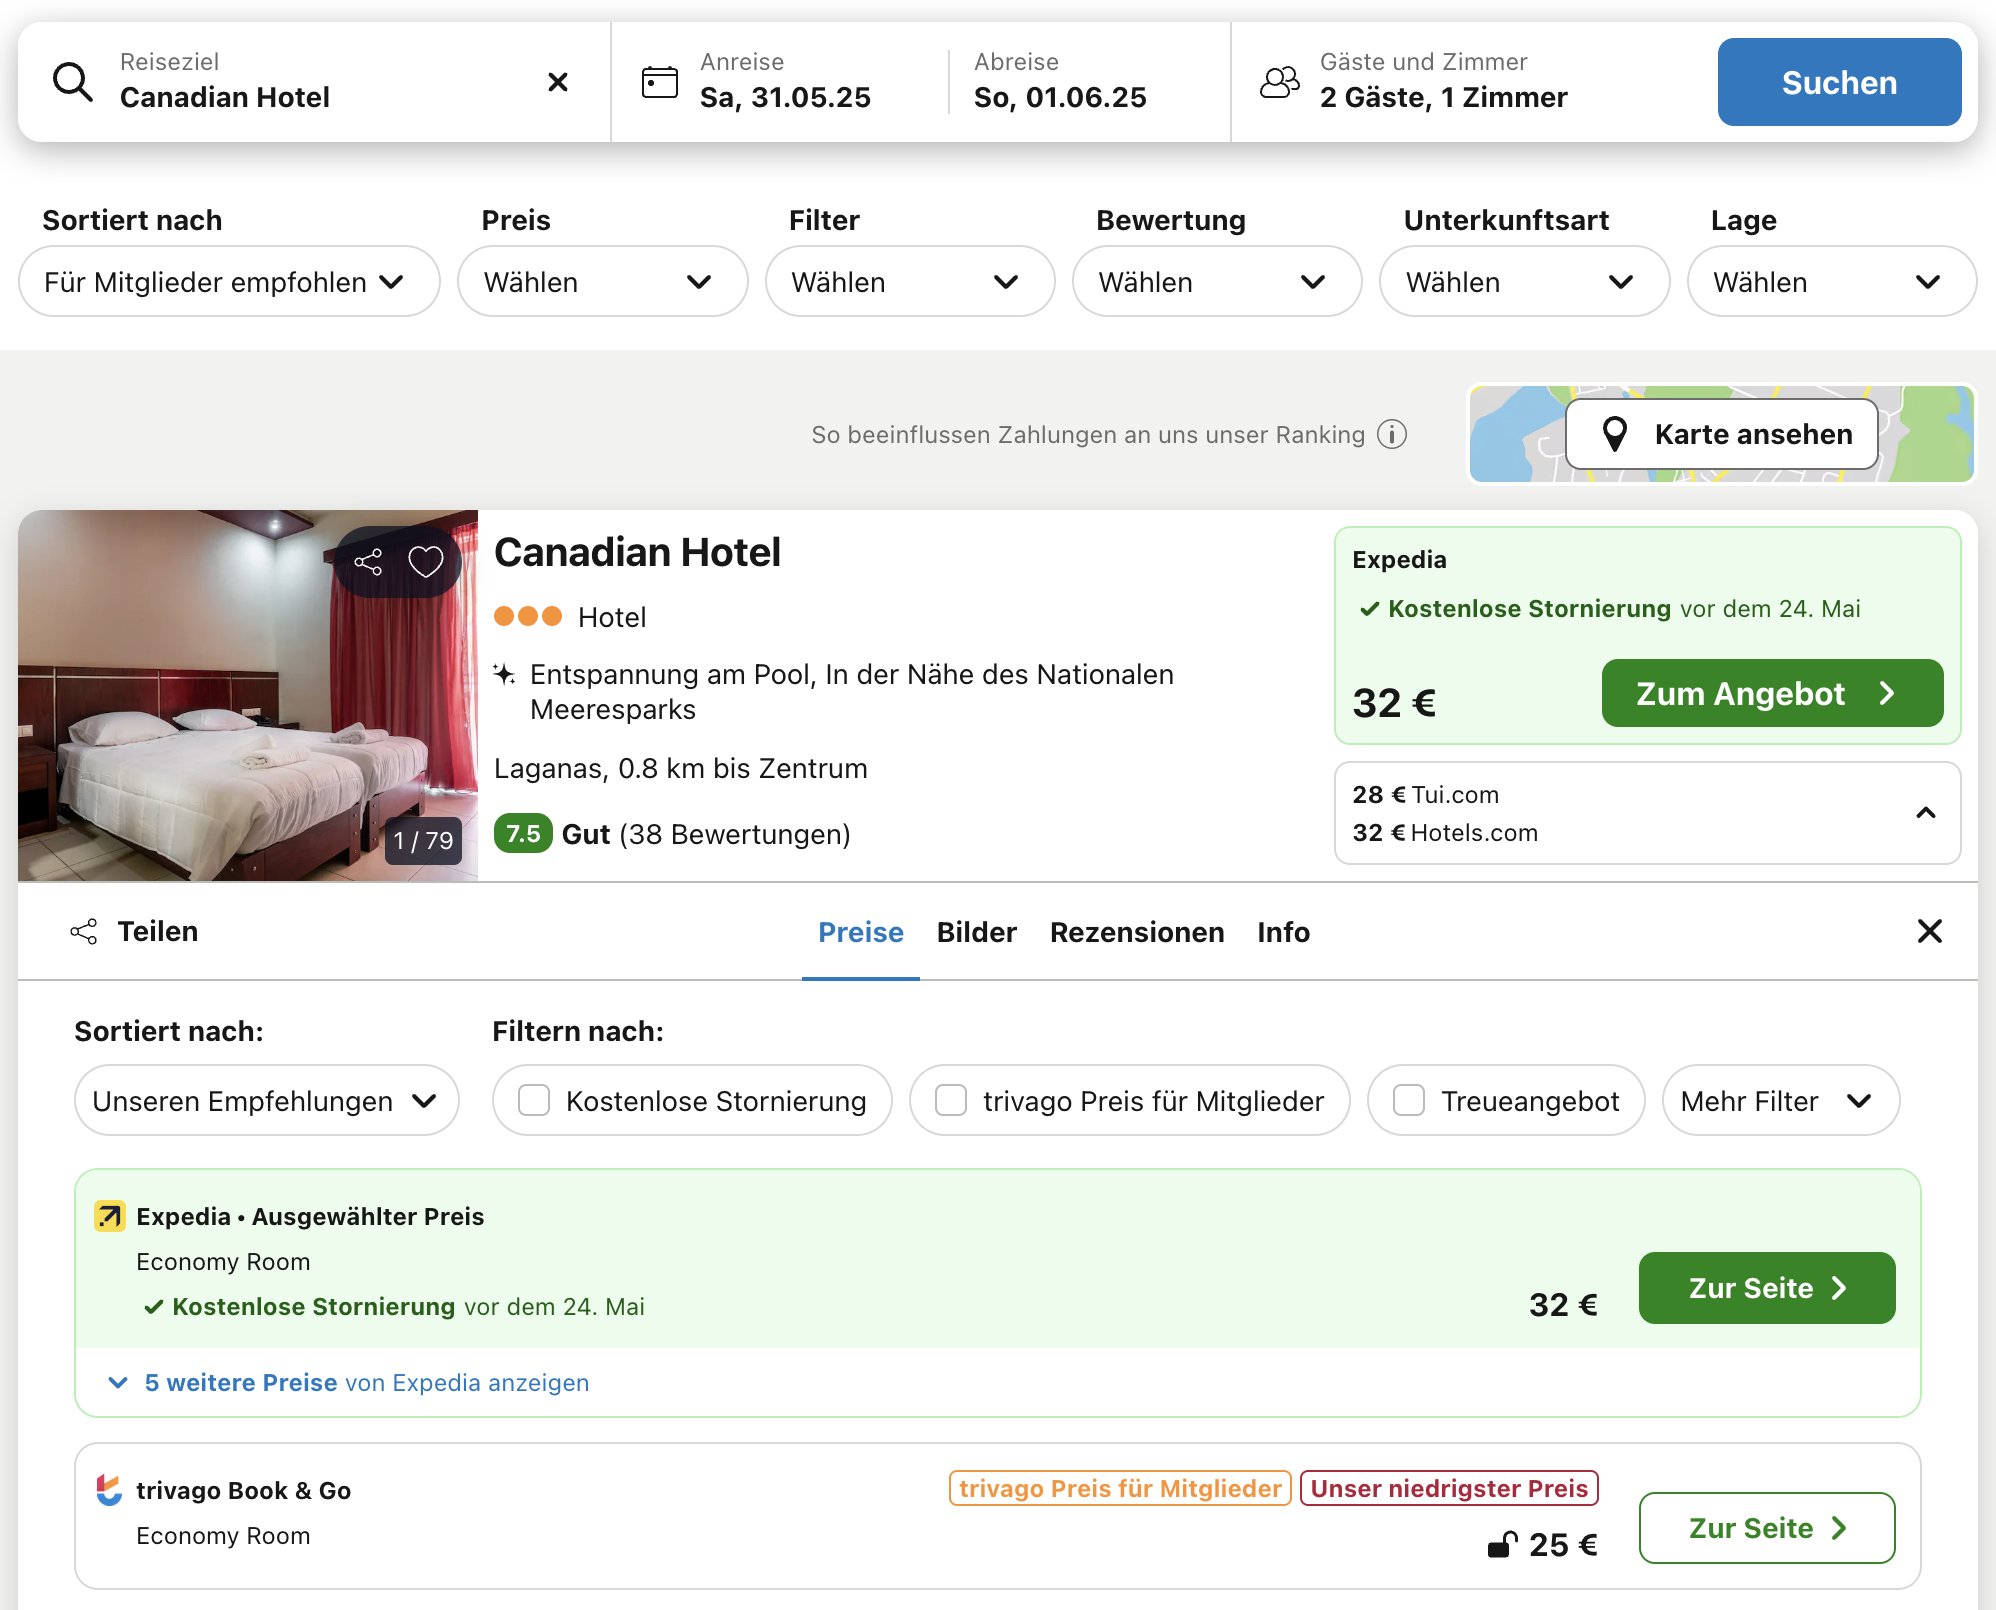Click the Teilen share icon below the photo
1996x1610 pixels.
(84, 932)
